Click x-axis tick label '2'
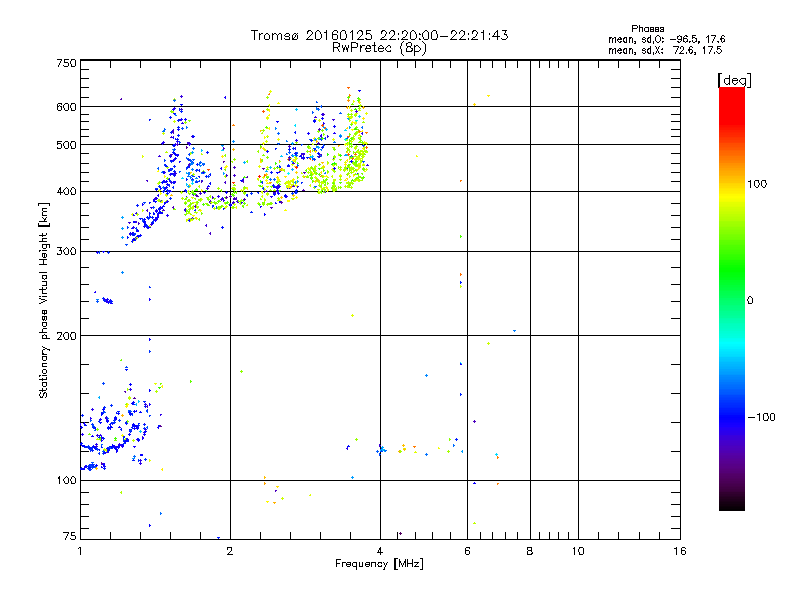 coord(230,551)
